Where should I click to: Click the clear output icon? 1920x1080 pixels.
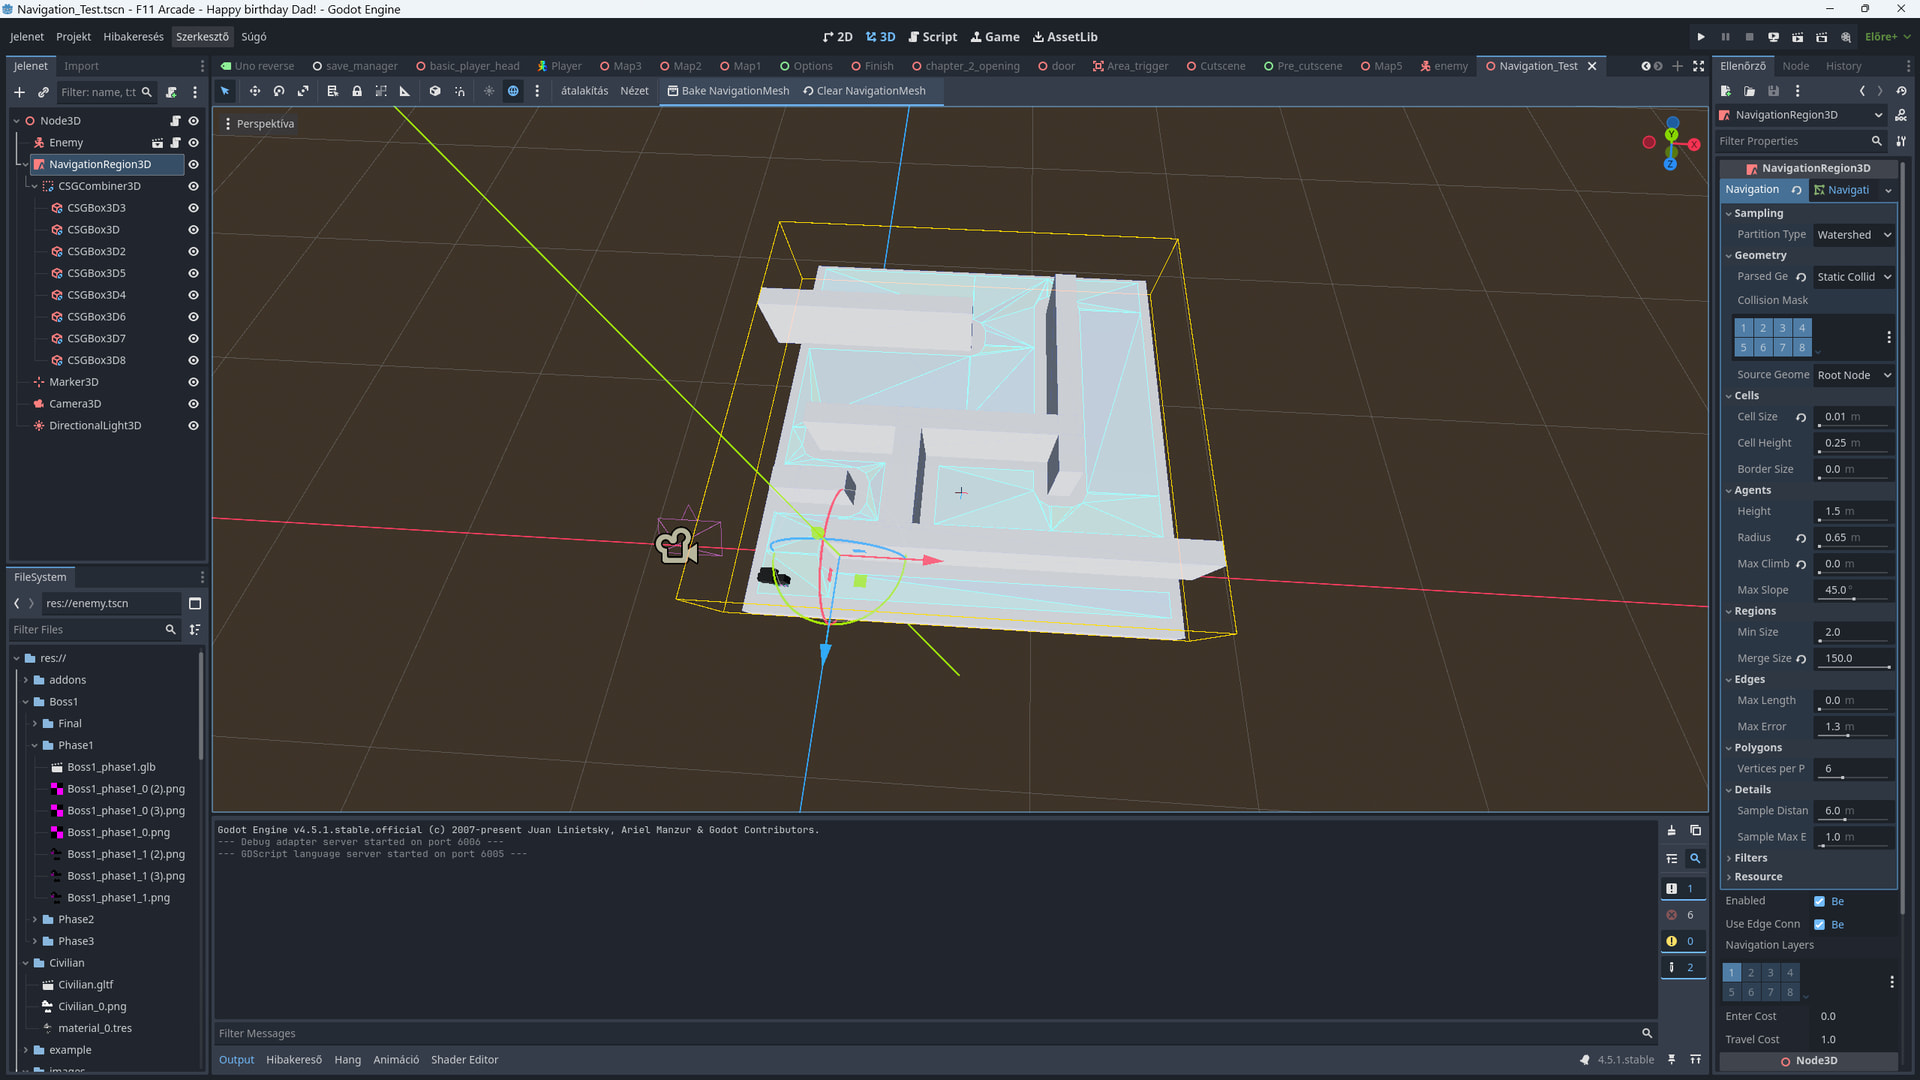(1671, 831)
